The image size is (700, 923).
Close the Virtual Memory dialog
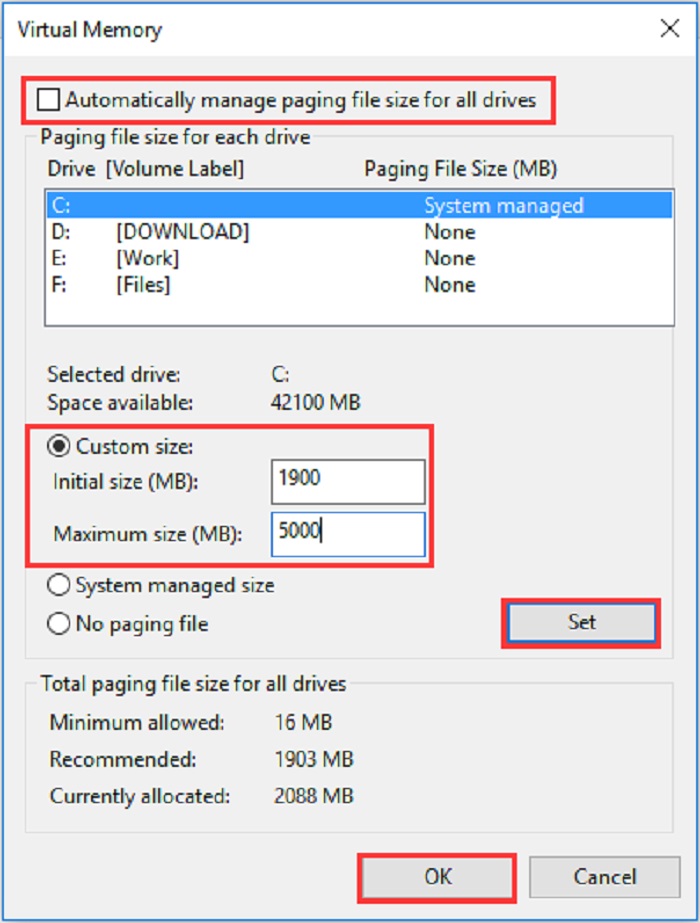point(671,29)
